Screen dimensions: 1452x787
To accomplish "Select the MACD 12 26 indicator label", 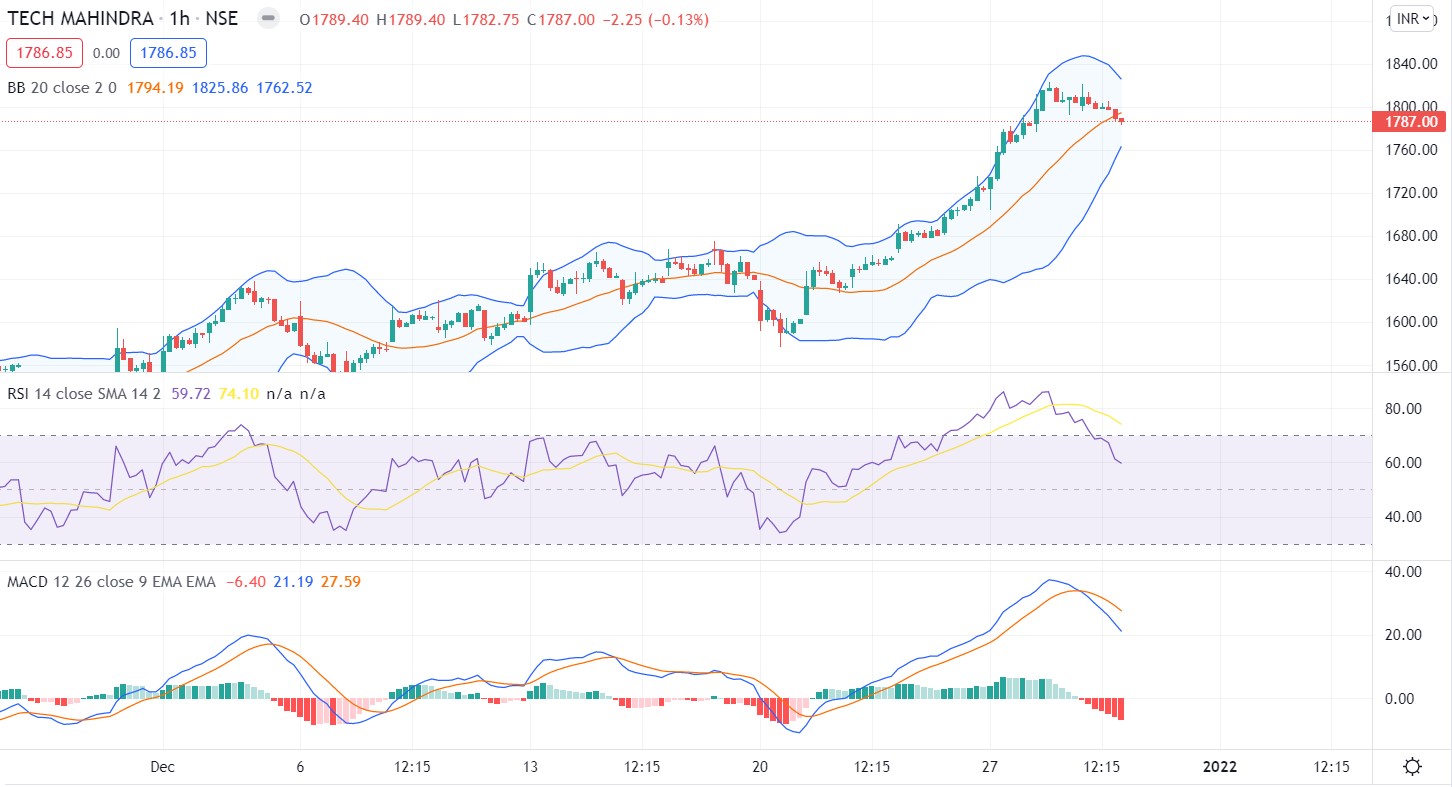I will tap(110, 582).
